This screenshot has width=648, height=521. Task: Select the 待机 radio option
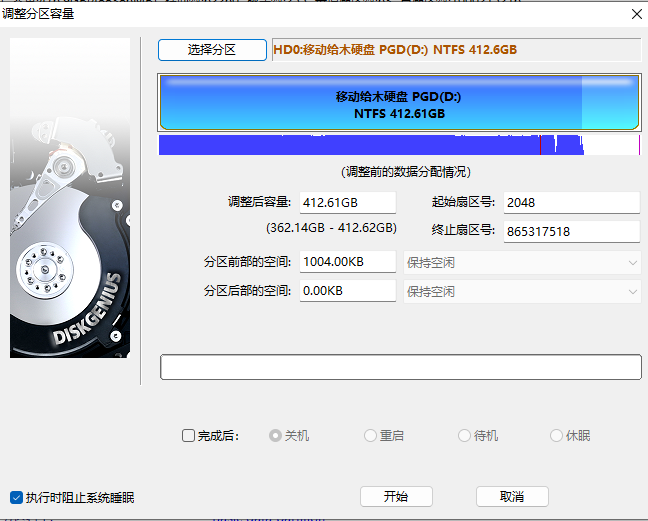(x=464, y=436)
